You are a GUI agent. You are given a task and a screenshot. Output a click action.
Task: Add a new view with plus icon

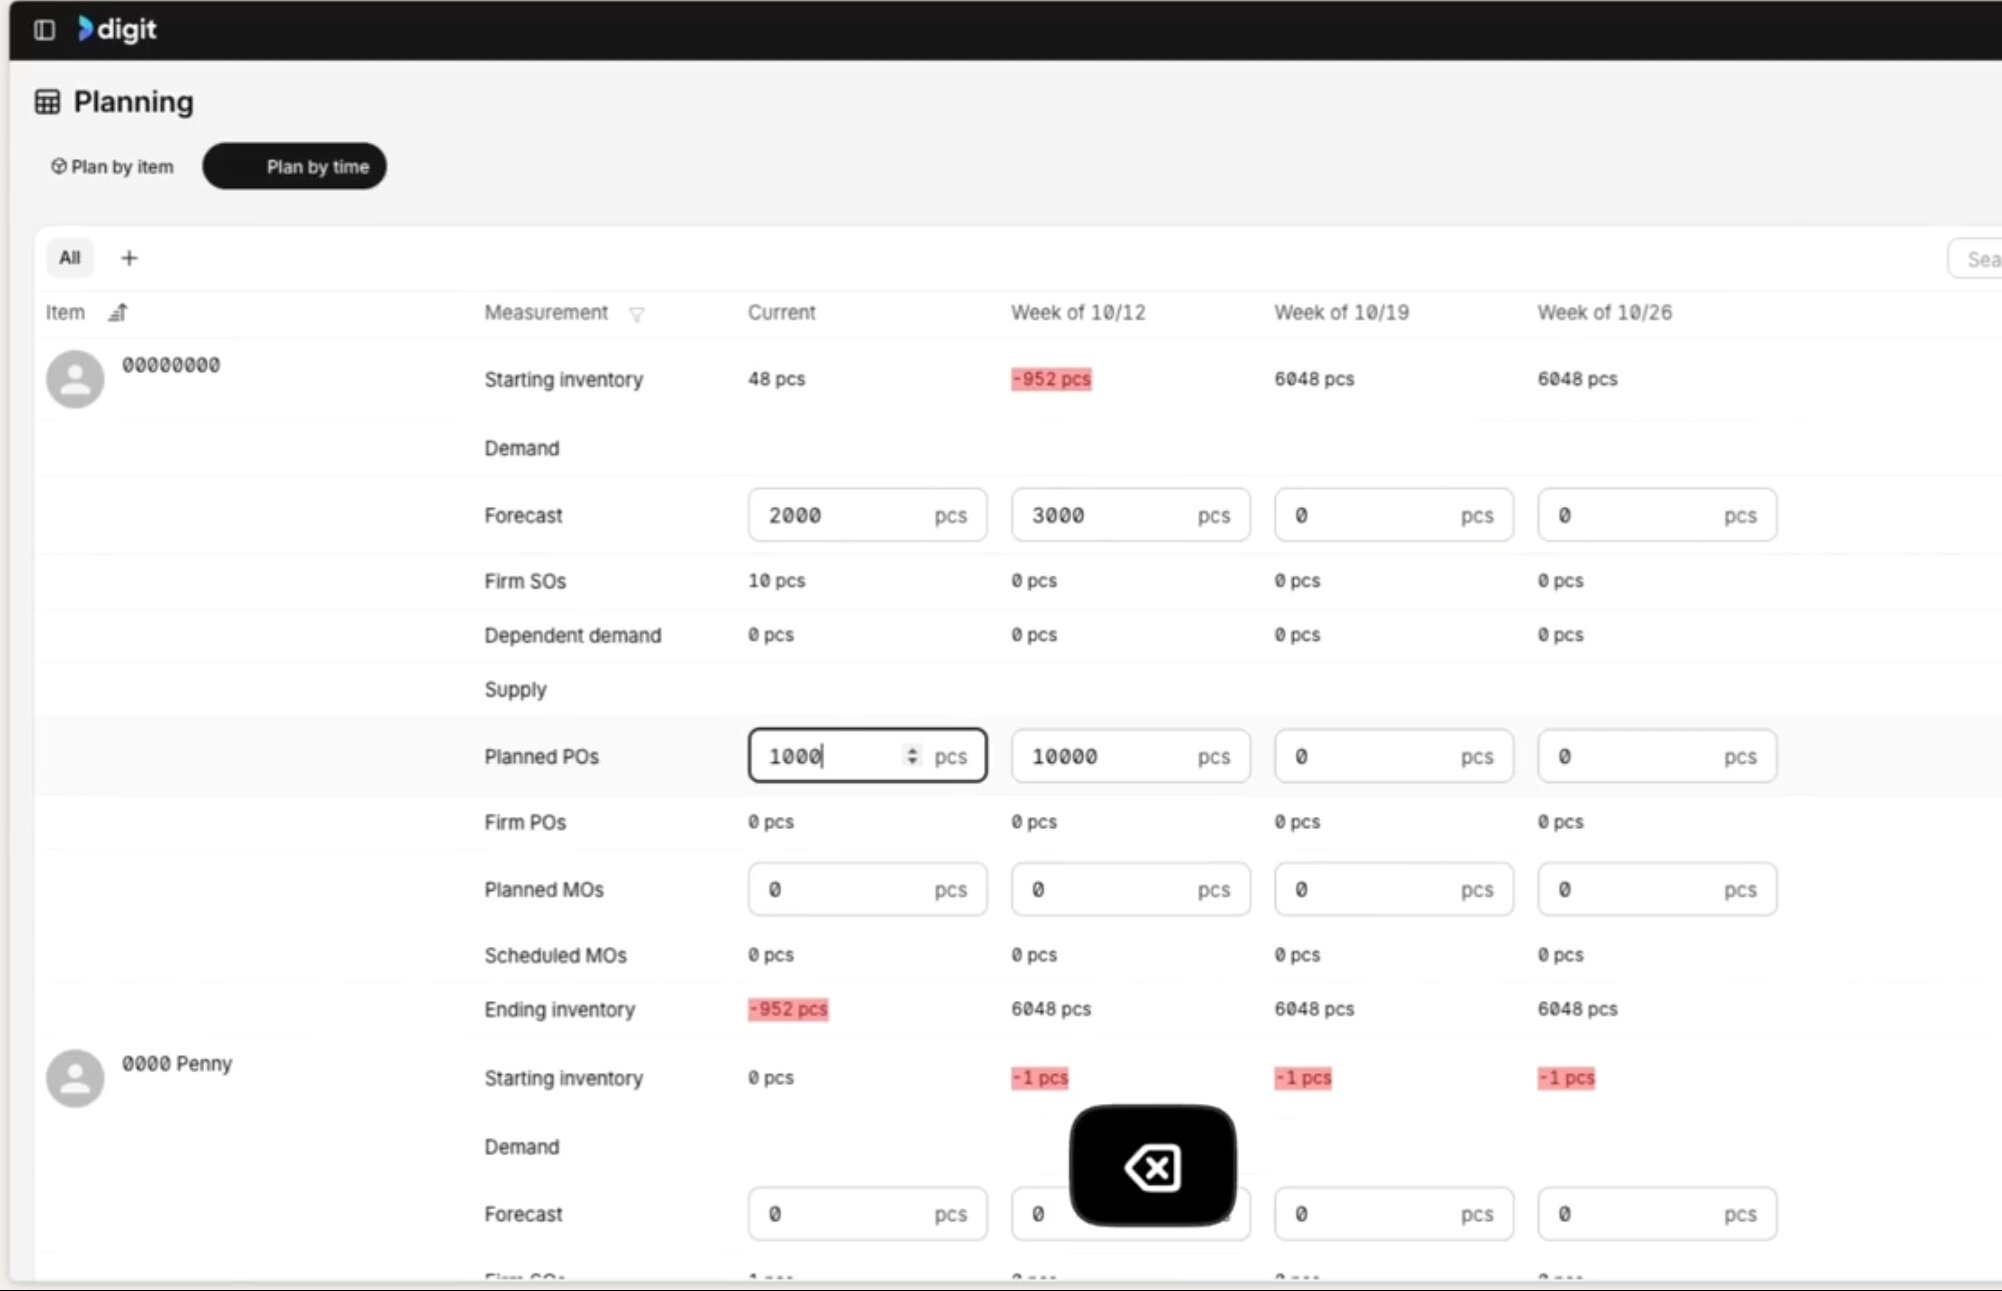[129, 258]
